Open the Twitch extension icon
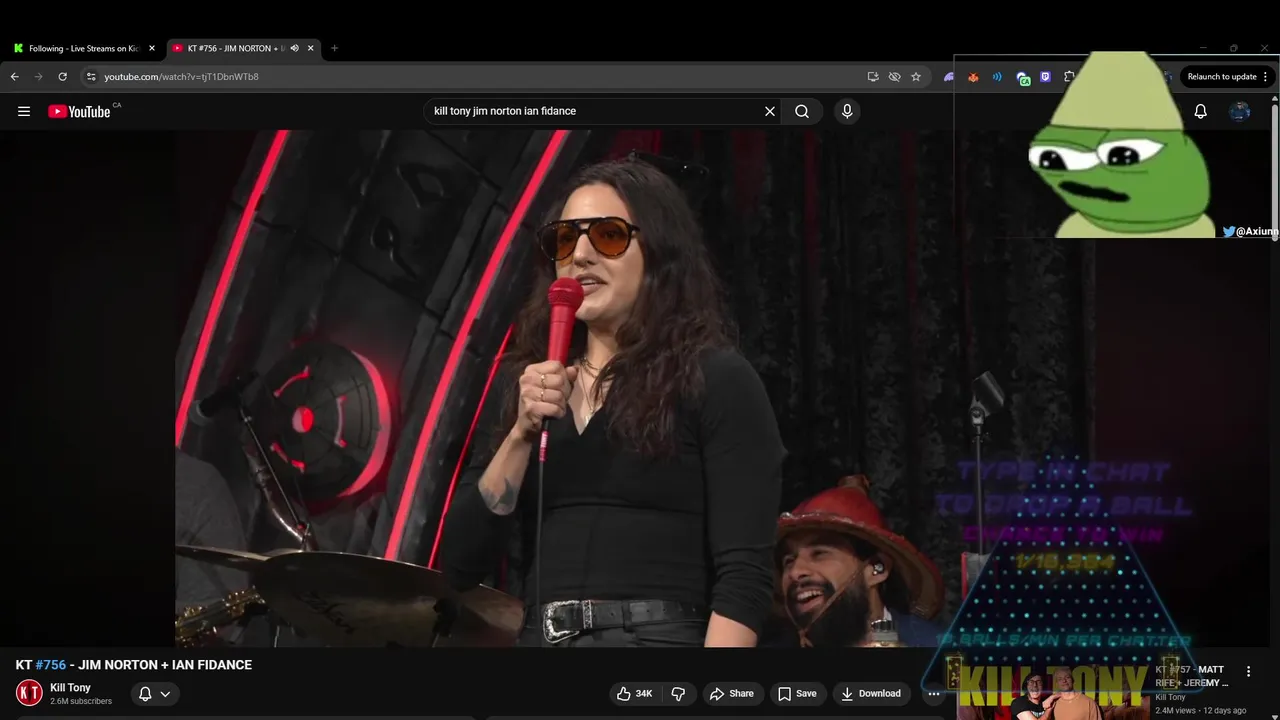This screenshot has height=720, width=1280. coord(1046,77)
